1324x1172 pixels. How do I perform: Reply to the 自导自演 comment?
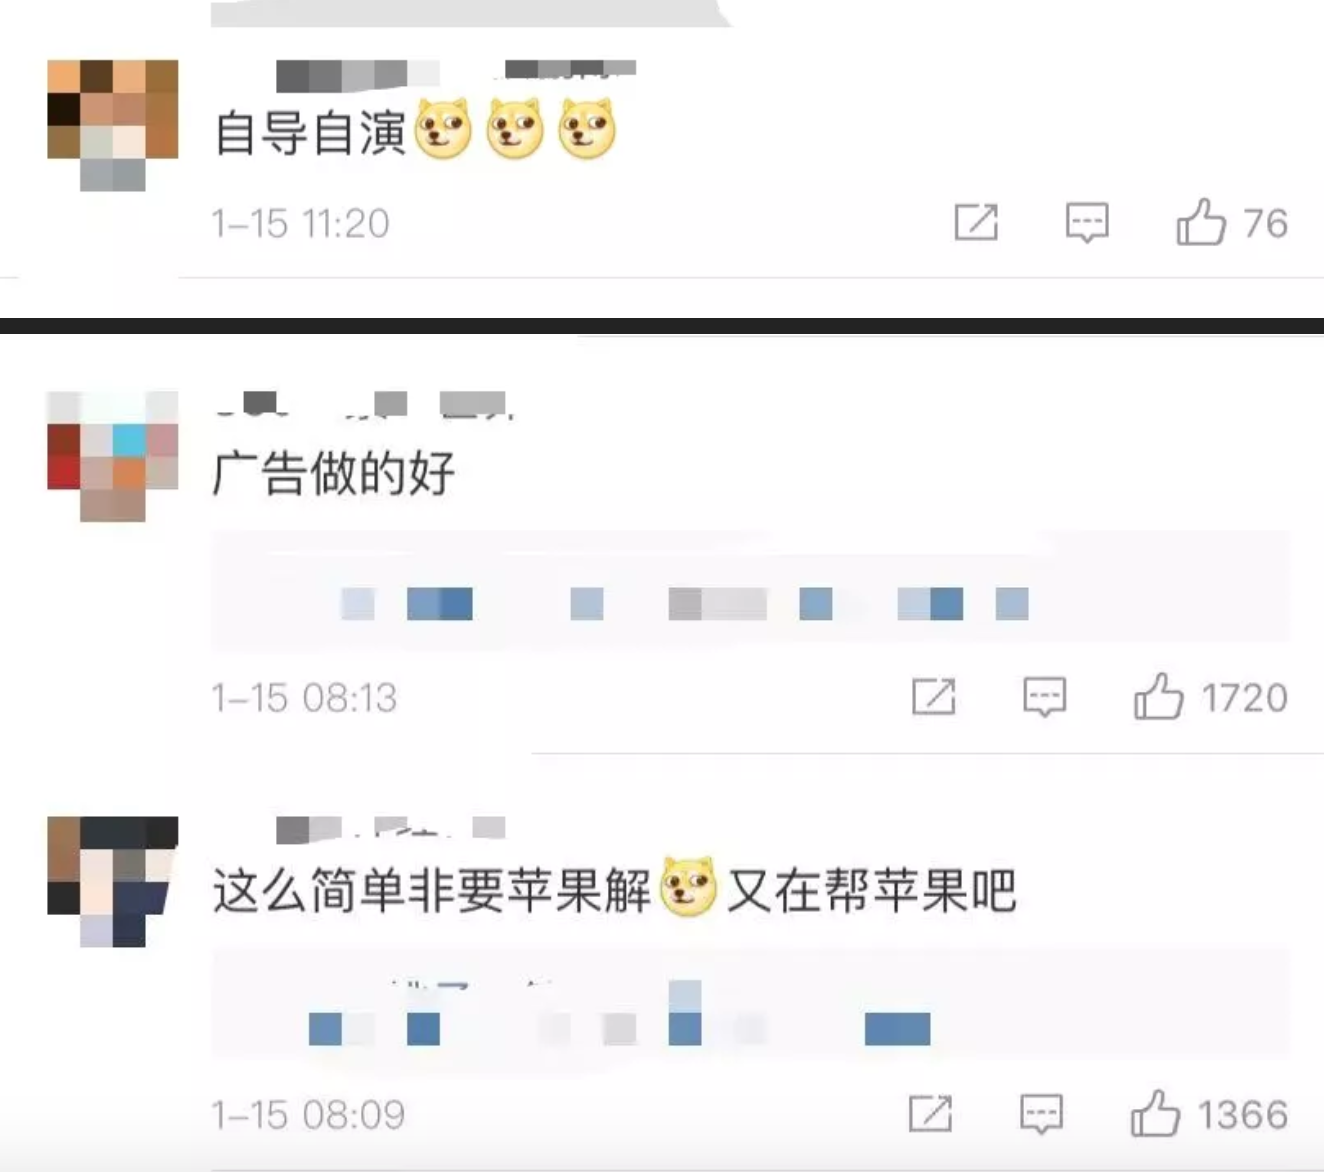pos(1087,222)
